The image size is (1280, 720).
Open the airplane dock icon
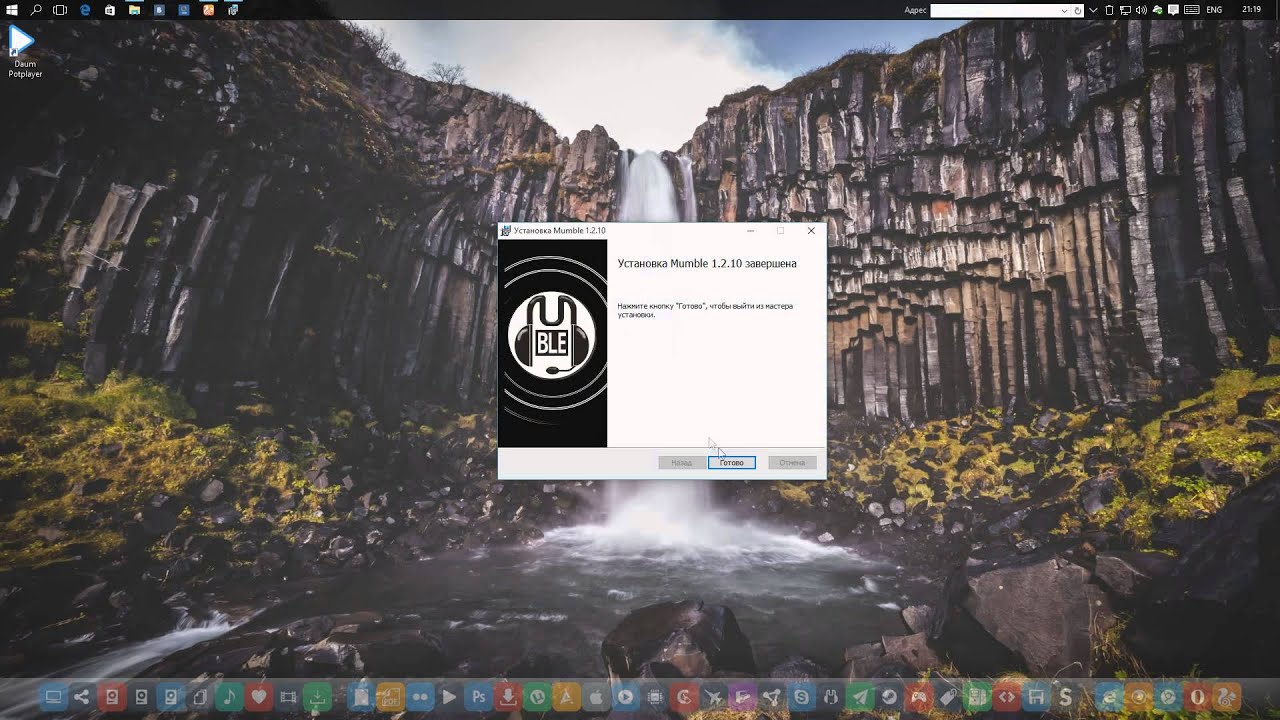point(713,696)
